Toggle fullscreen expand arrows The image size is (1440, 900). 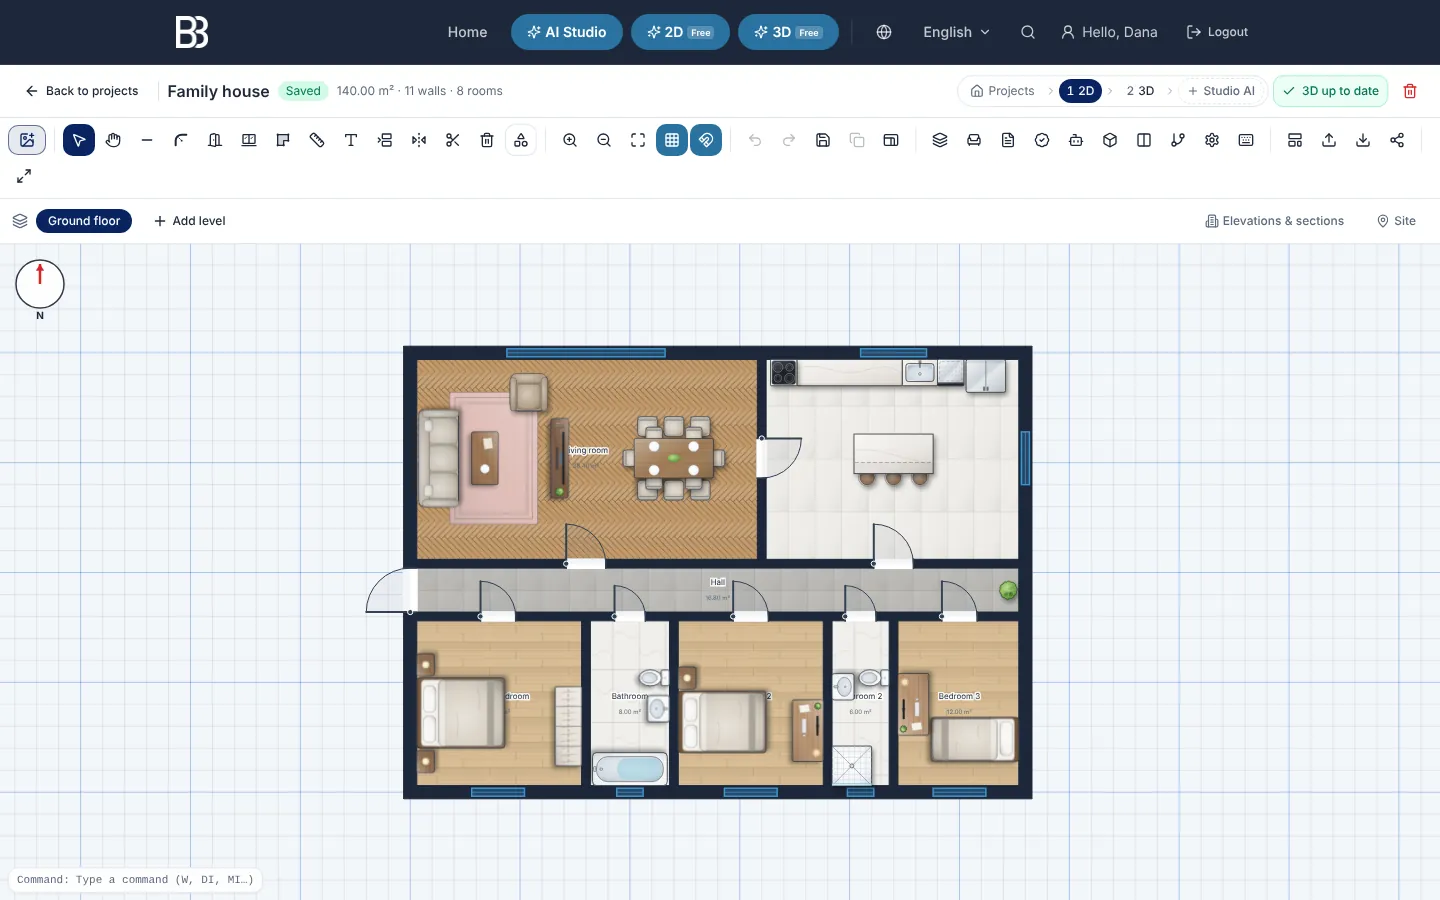point(24,176)
